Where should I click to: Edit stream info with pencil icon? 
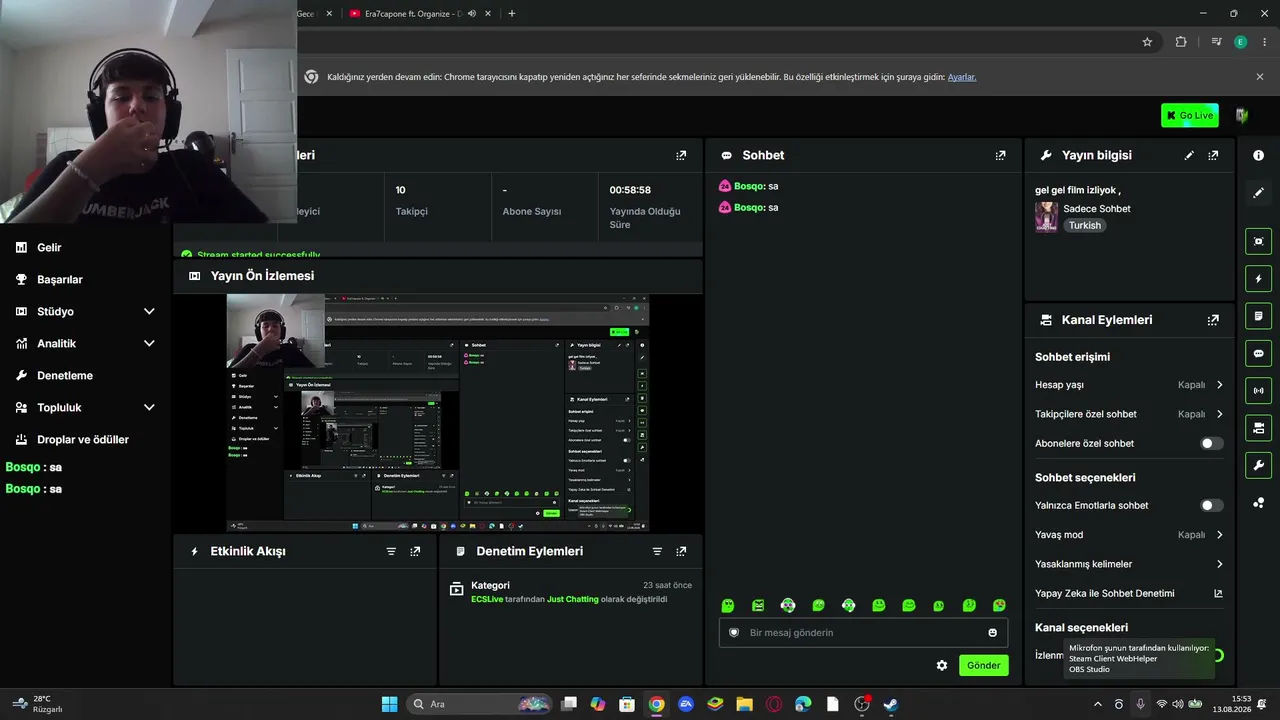tap(1189, 155)
